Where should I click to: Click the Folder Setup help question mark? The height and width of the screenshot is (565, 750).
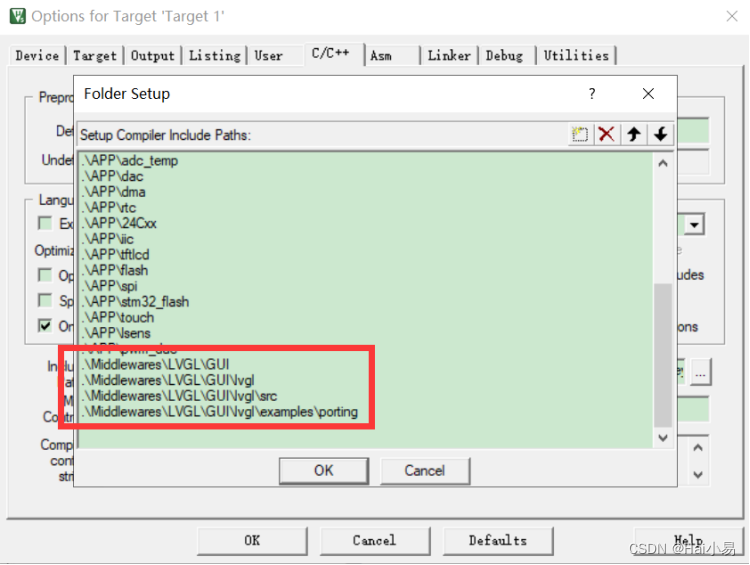(x=592, y=94)
